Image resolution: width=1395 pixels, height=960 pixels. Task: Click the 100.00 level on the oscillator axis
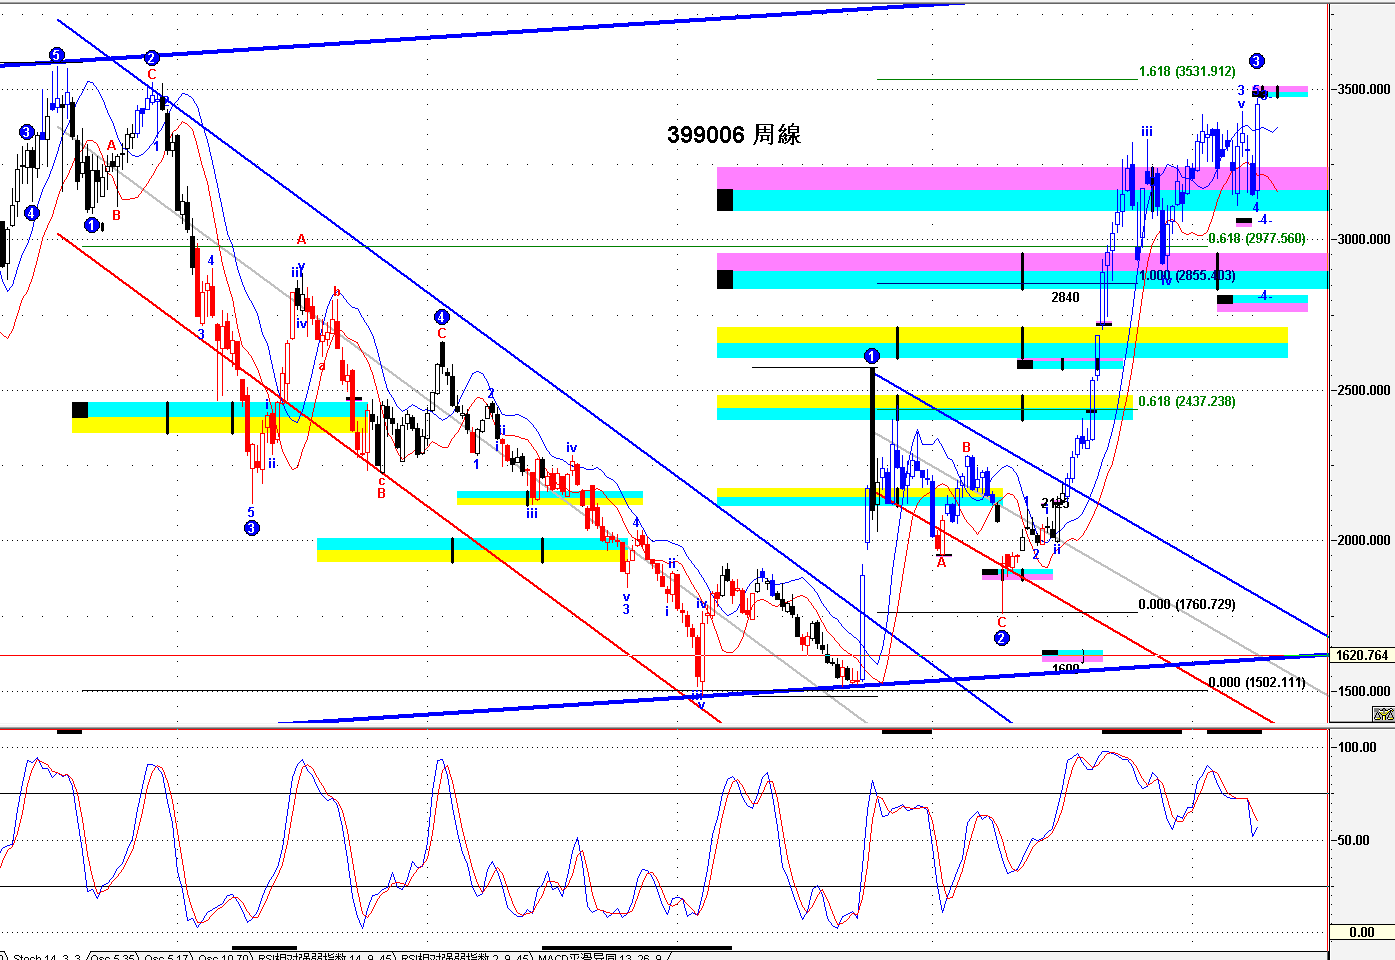(1358, 747)
